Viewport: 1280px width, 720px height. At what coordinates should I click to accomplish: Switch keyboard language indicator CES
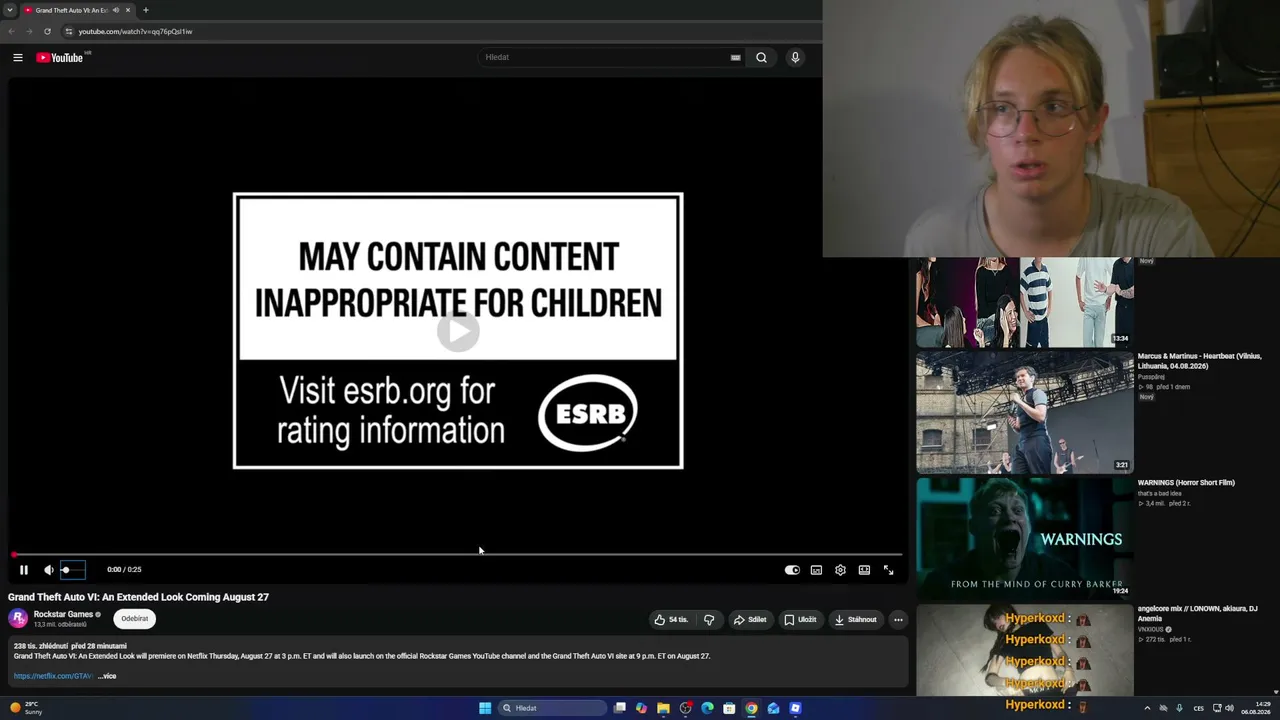click(1198, 708)
